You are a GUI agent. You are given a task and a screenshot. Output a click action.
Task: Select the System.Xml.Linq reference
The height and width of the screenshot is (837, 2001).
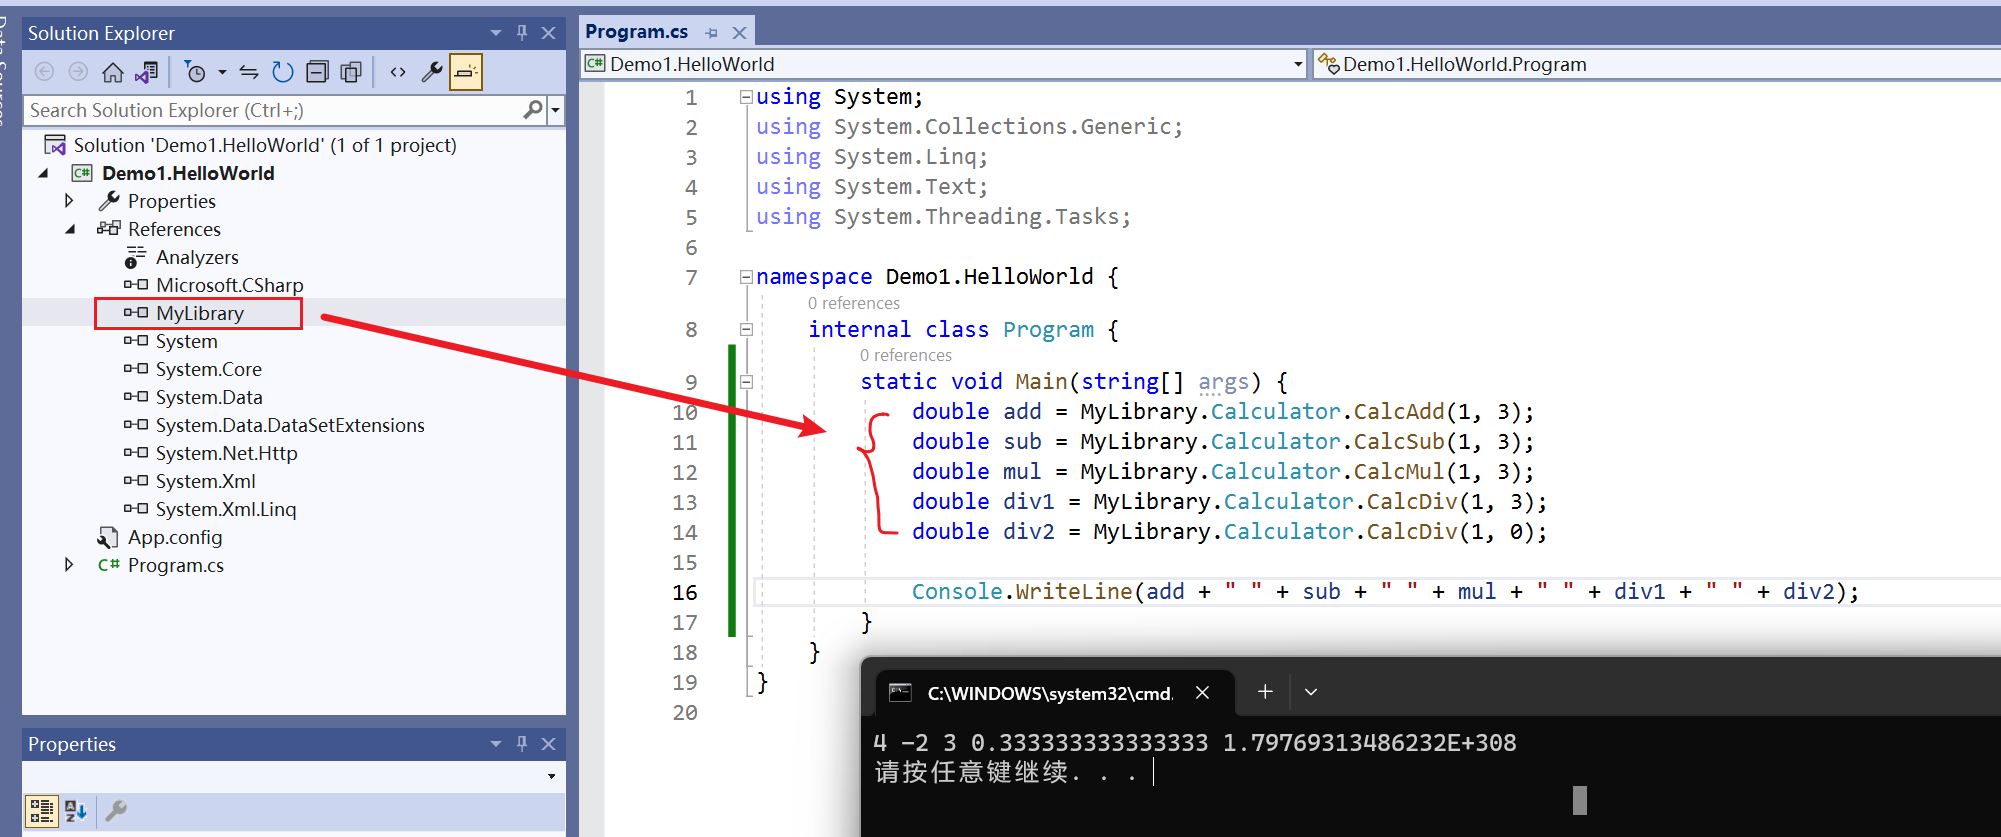226,509
